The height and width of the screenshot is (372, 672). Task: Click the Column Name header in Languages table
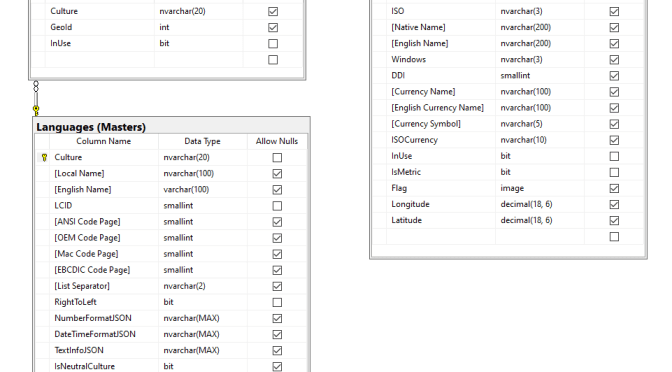point(104,141)
